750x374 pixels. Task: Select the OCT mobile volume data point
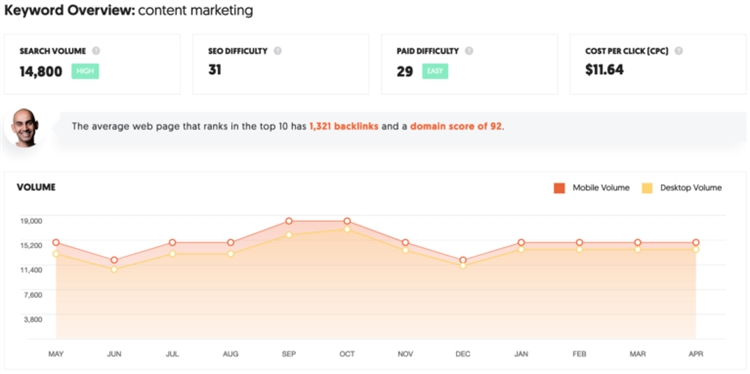347,221
